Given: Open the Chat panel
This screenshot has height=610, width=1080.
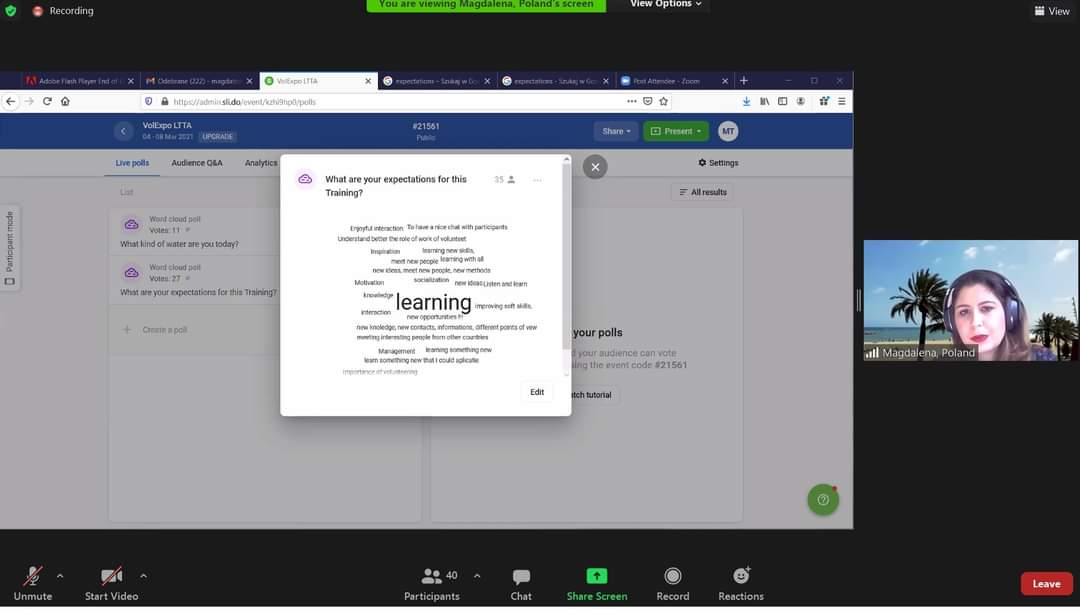Looking at the screenshot, I should [521, 584].
